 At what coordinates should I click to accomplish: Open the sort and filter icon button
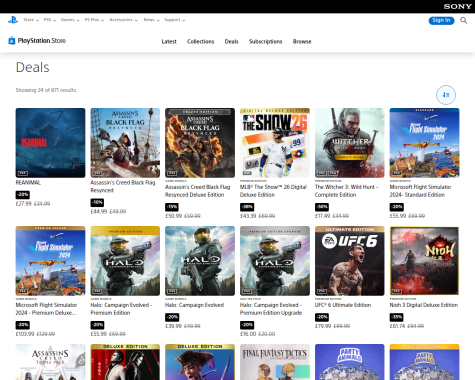[446, 95]
